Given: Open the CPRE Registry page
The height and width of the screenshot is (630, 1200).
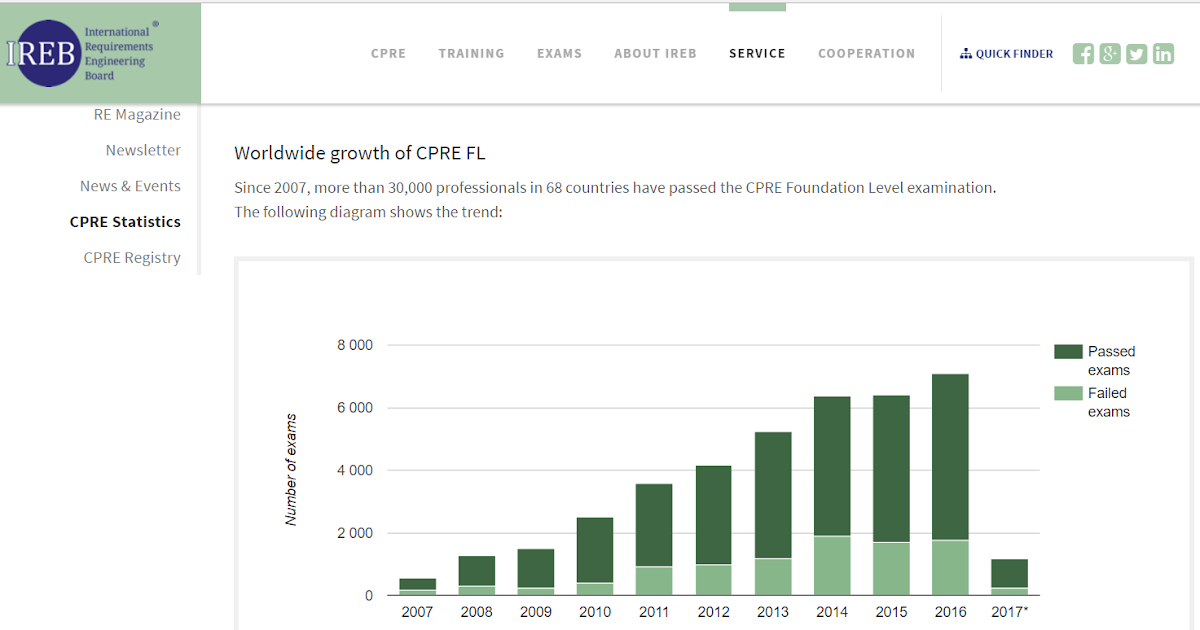Looking at the screenshot, I should (x=132, y=257).
